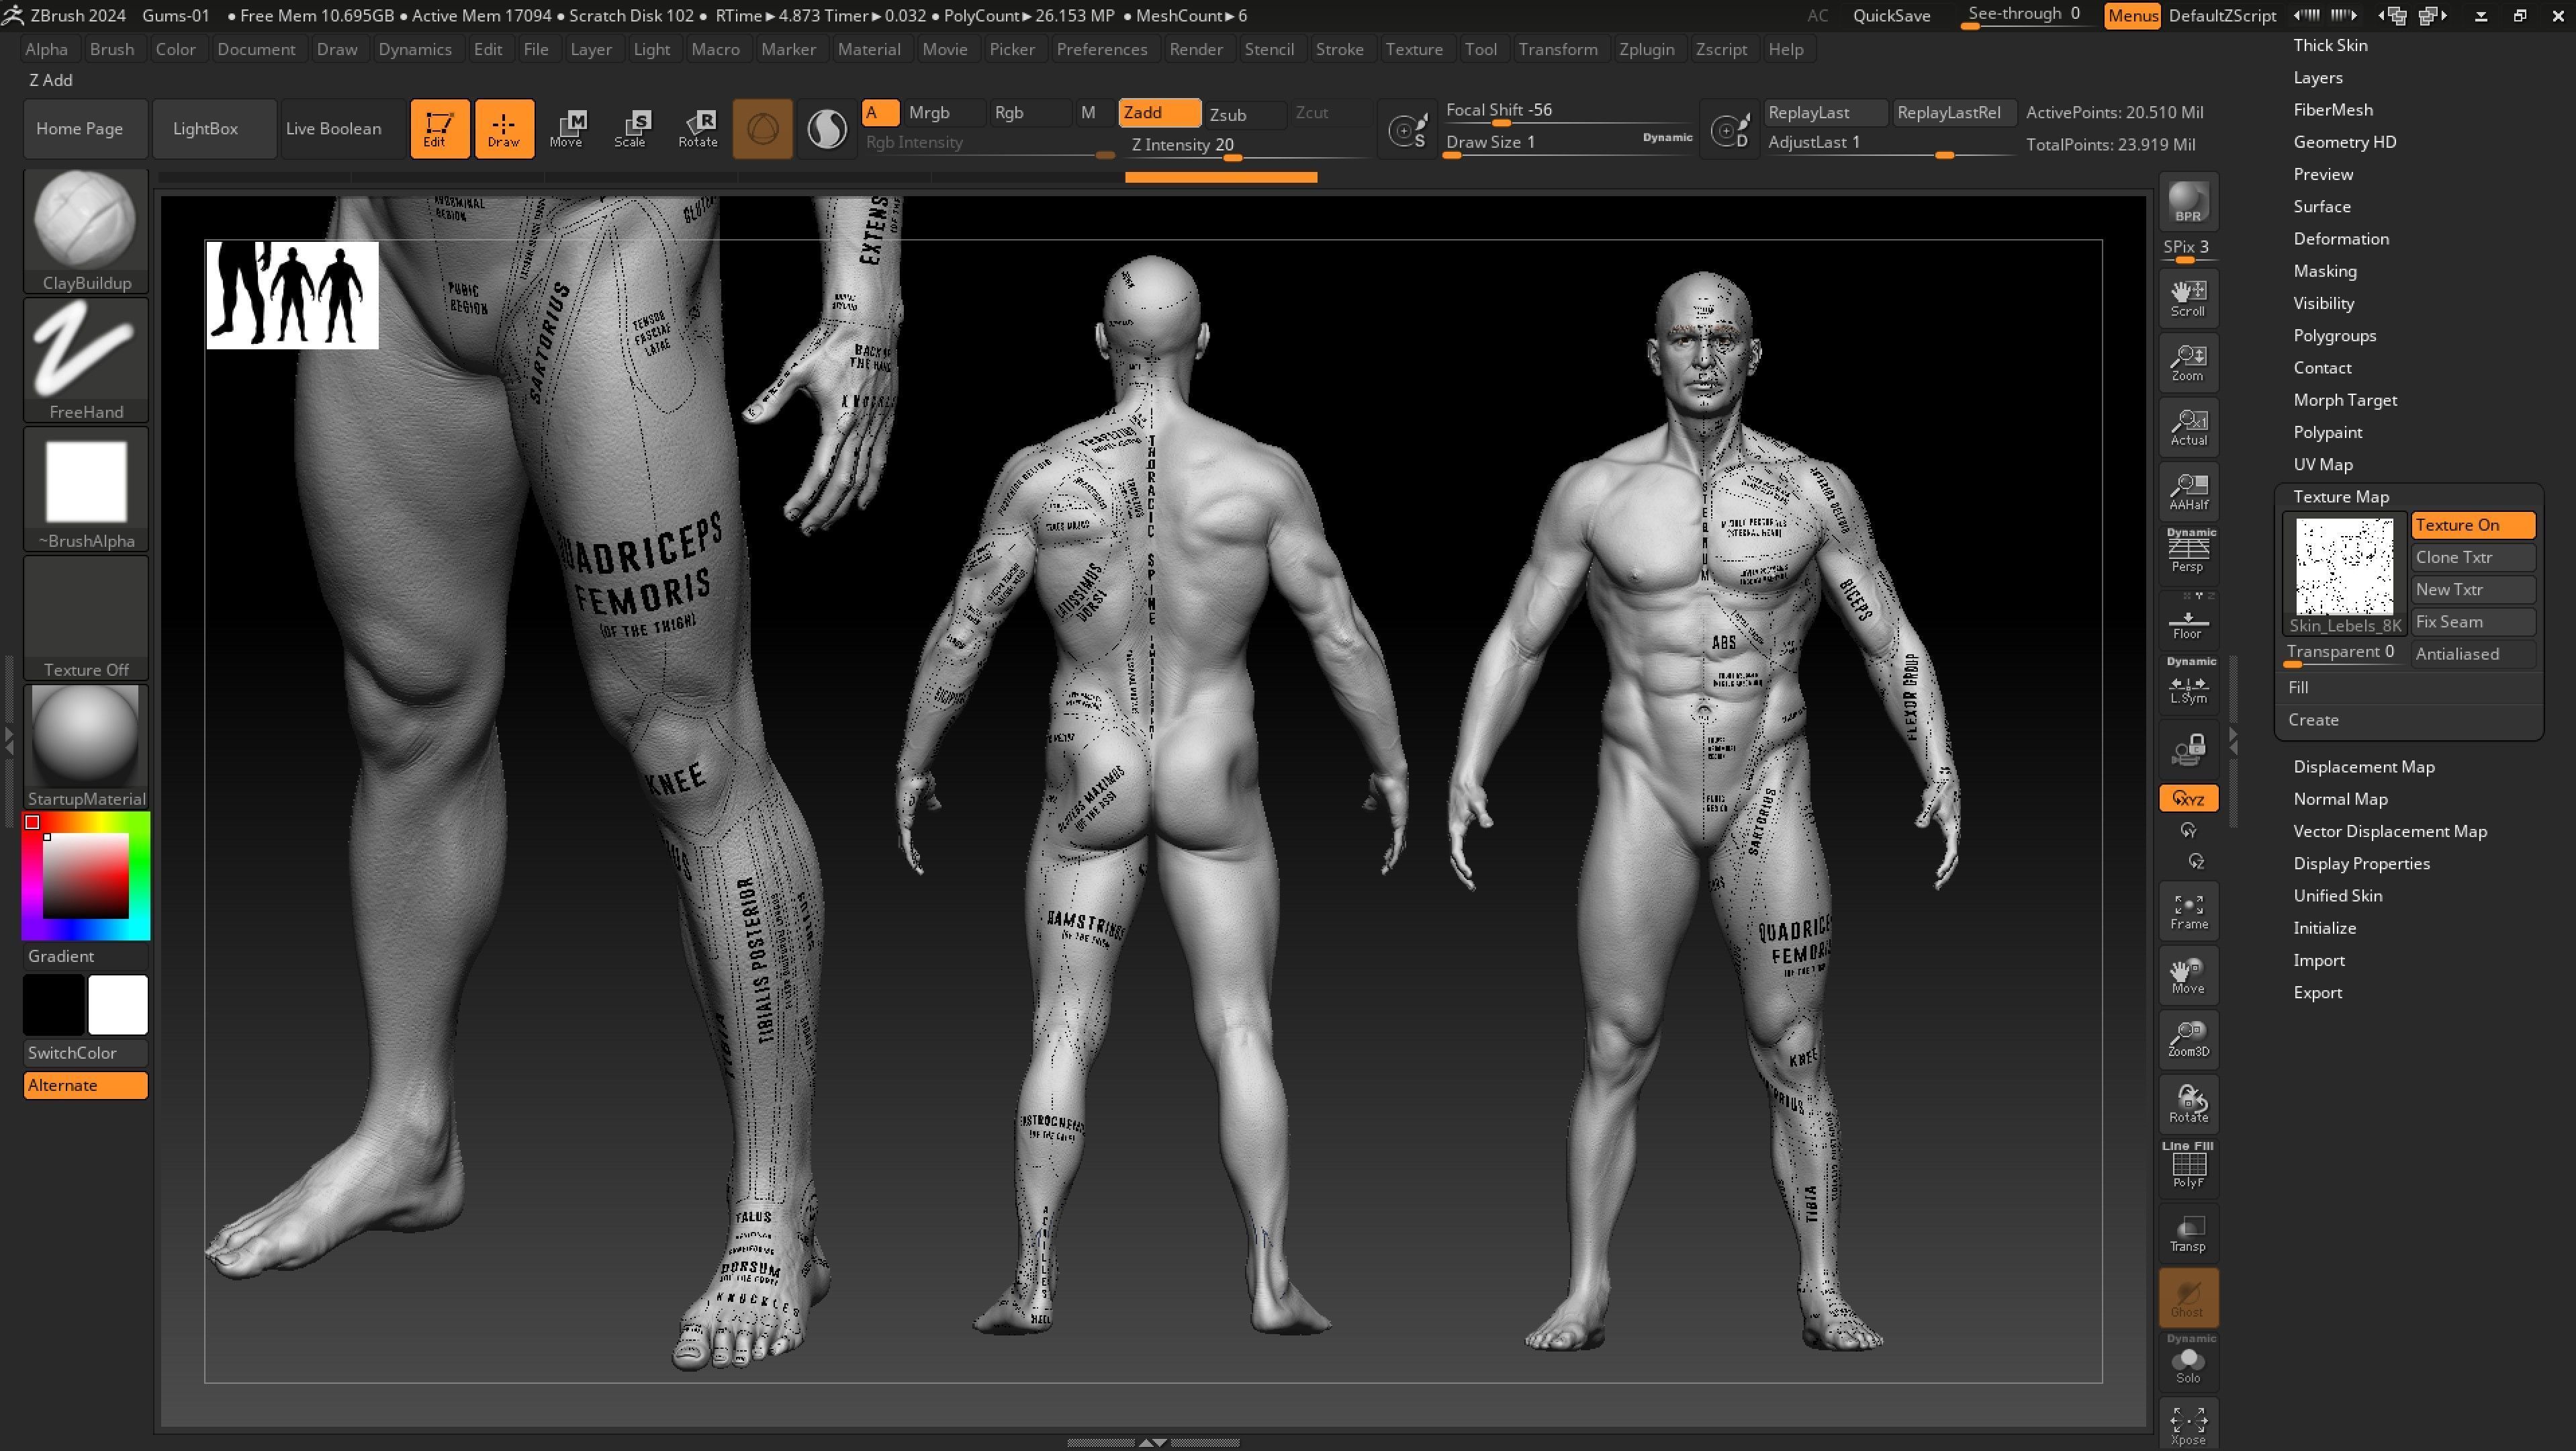Toggle the Alternate button
This screenshot has width=2576, height=1451.
click(86, 1085)
